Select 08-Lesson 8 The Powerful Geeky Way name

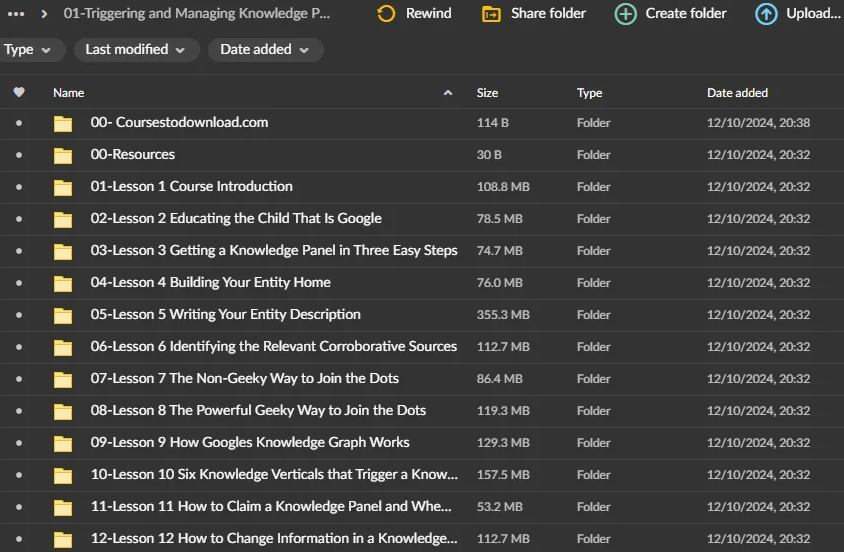[258, 411]
